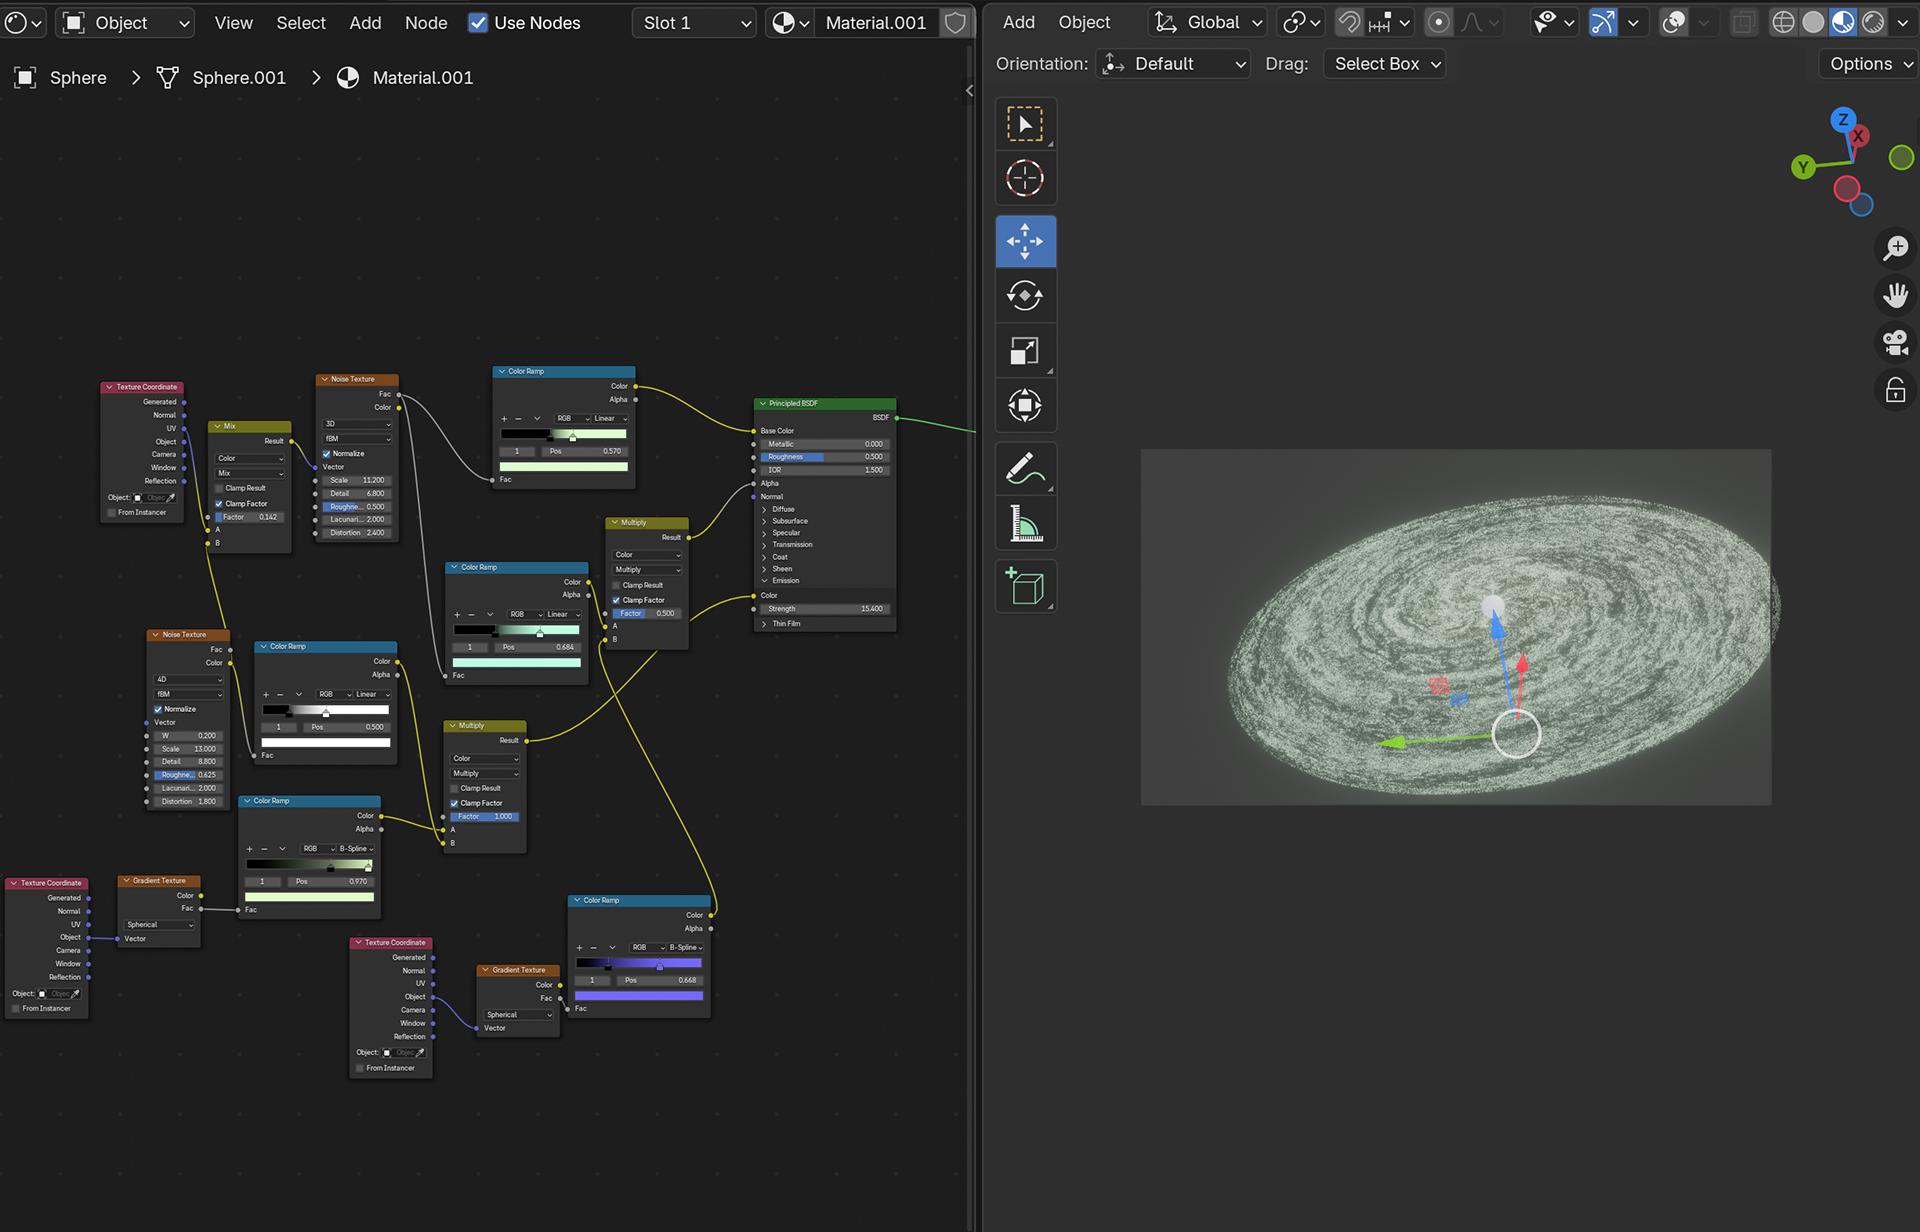1920x1232 pixels.
Task: Select the Annotate pencil tool
Action: pyautogui.click(x=1025, y=468)
